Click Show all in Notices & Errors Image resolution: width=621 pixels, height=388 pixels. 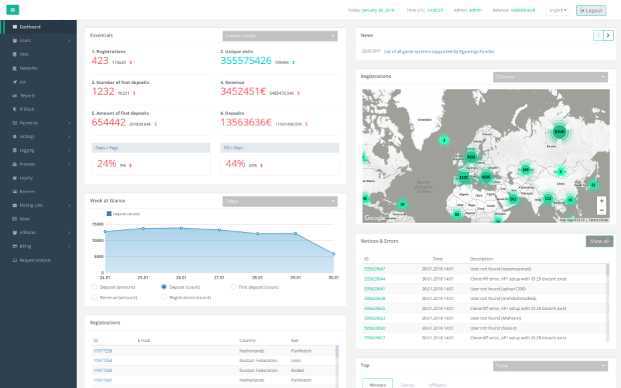[x=599, y=241]
